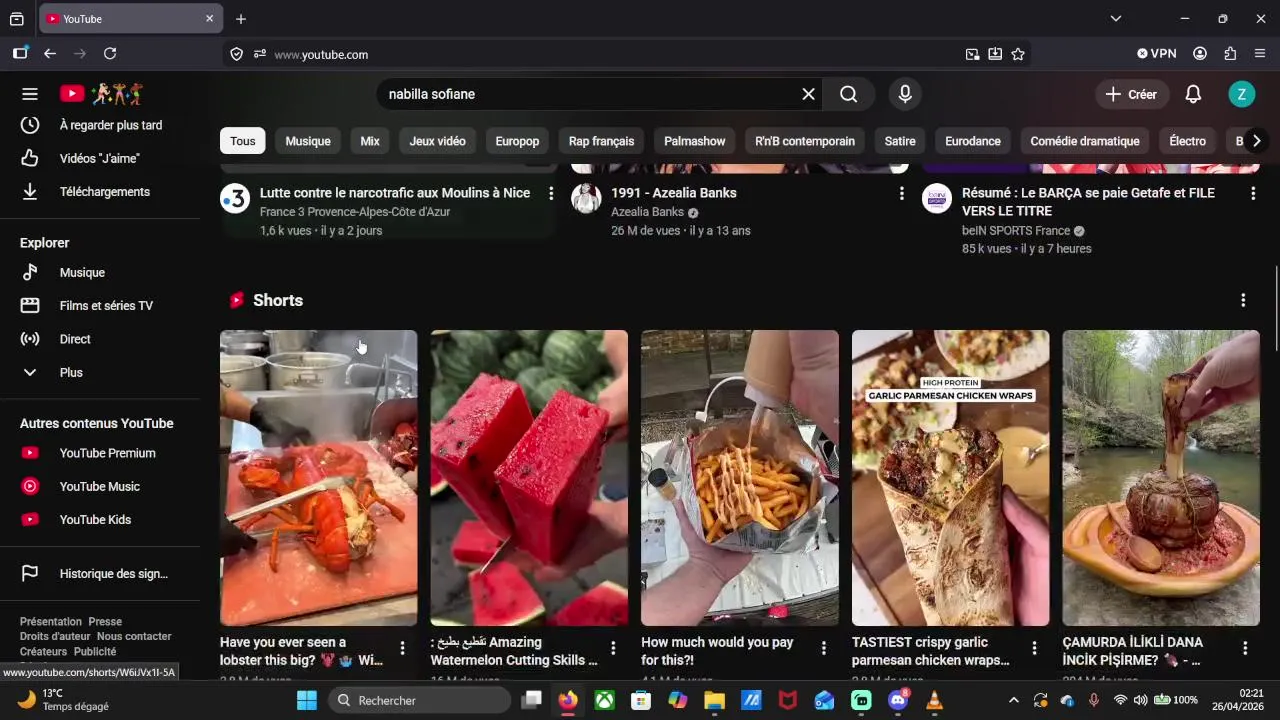
Task: Click the Créateurs footer link
Action: coord(43,651)
